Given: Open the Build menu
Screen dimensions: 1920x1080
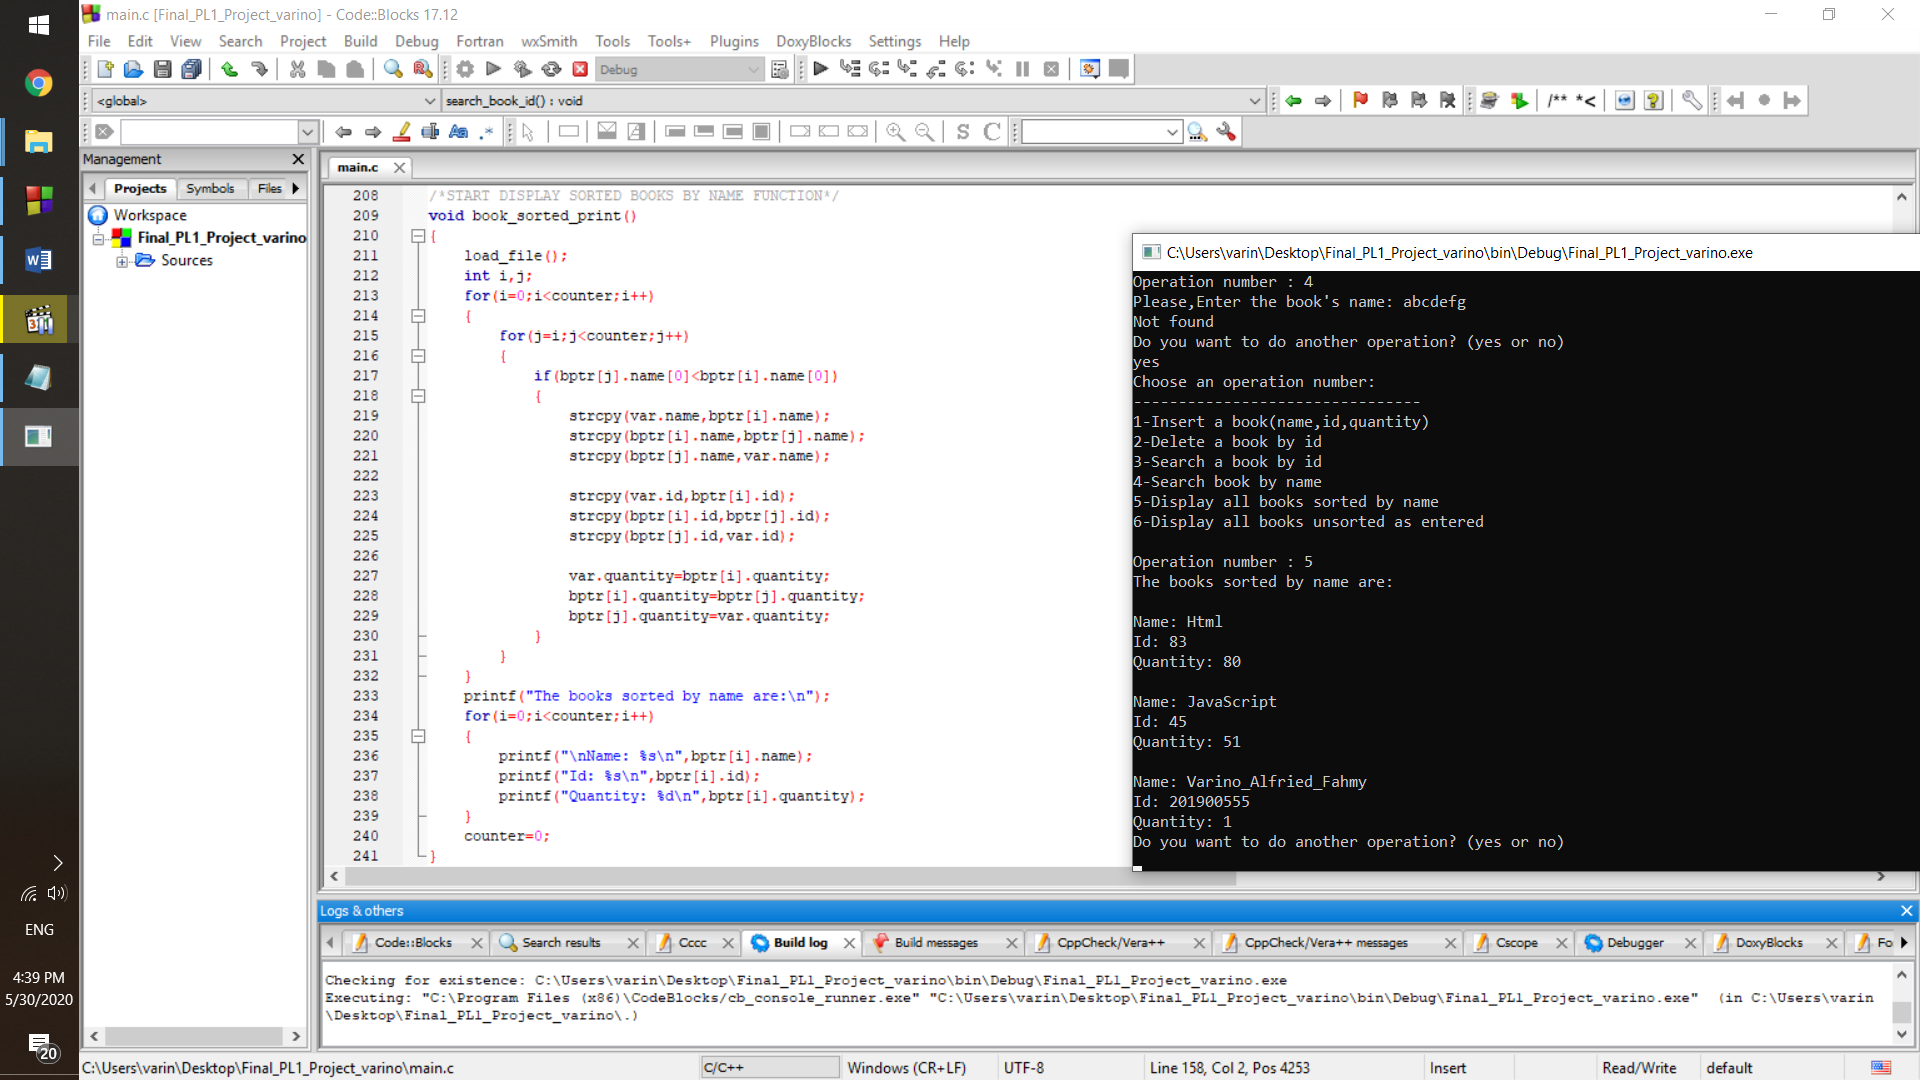Looking at the screenshot, I should point(360,41).
